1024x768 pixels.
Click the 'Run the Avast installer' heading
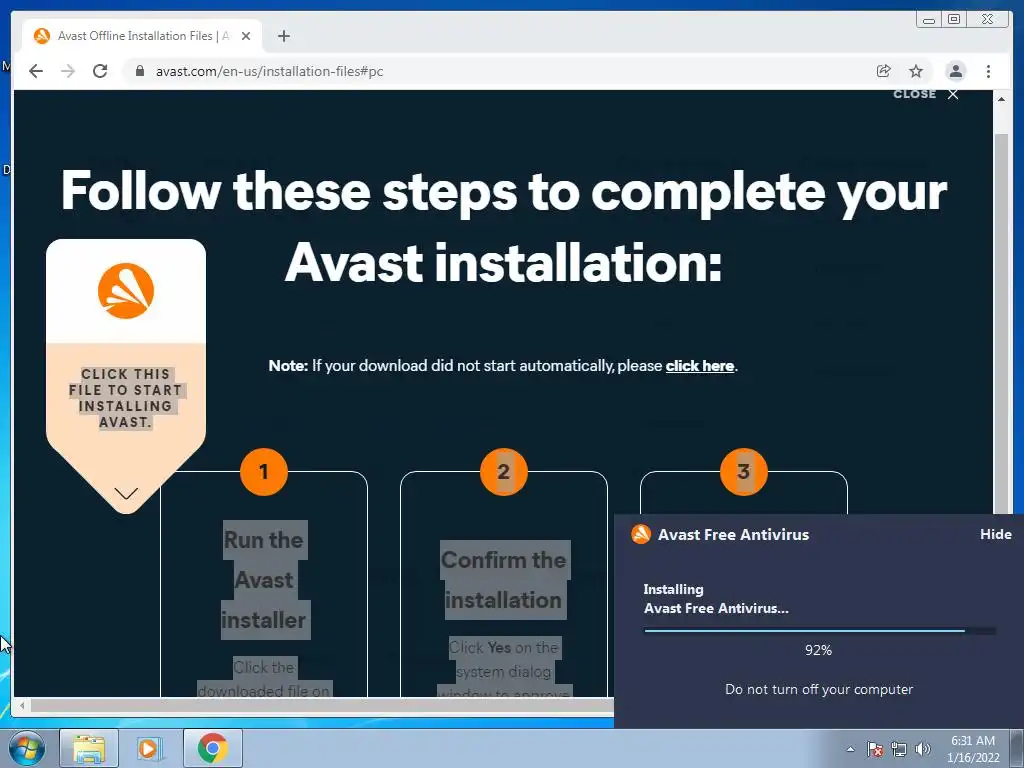point(264,580)
